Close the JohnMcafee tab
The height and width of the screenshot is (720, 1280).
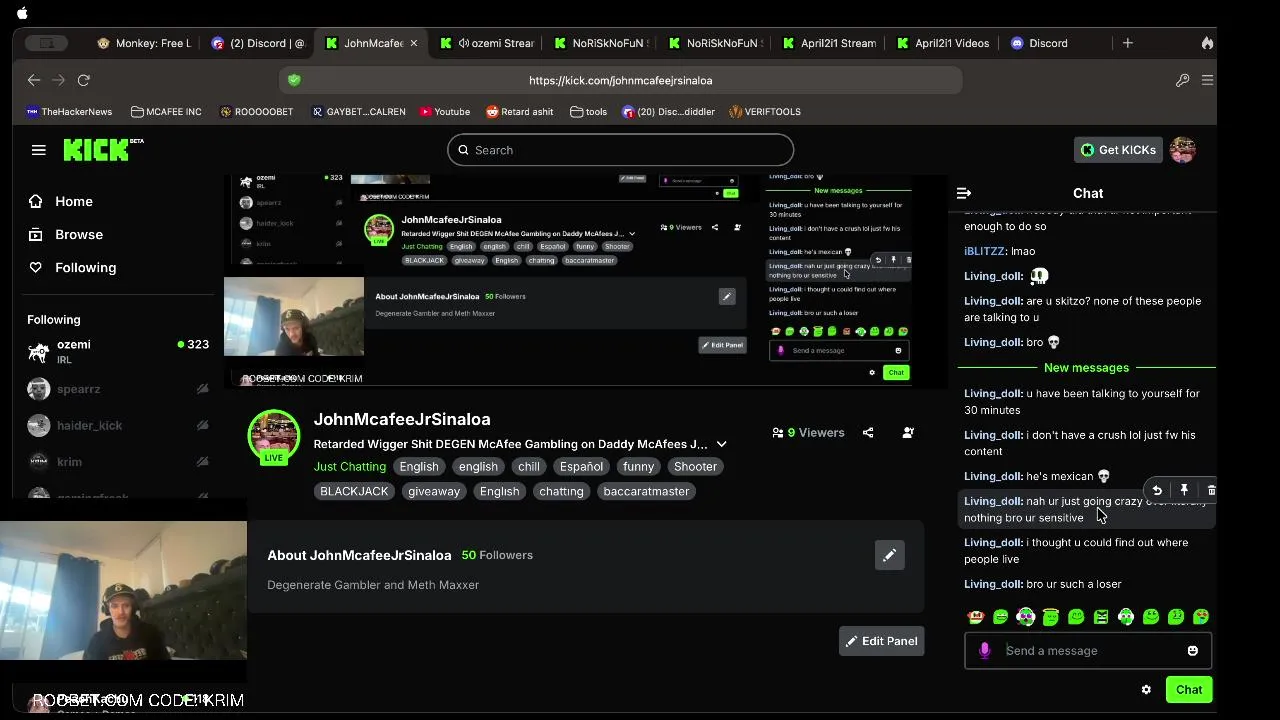coord(413,43)
